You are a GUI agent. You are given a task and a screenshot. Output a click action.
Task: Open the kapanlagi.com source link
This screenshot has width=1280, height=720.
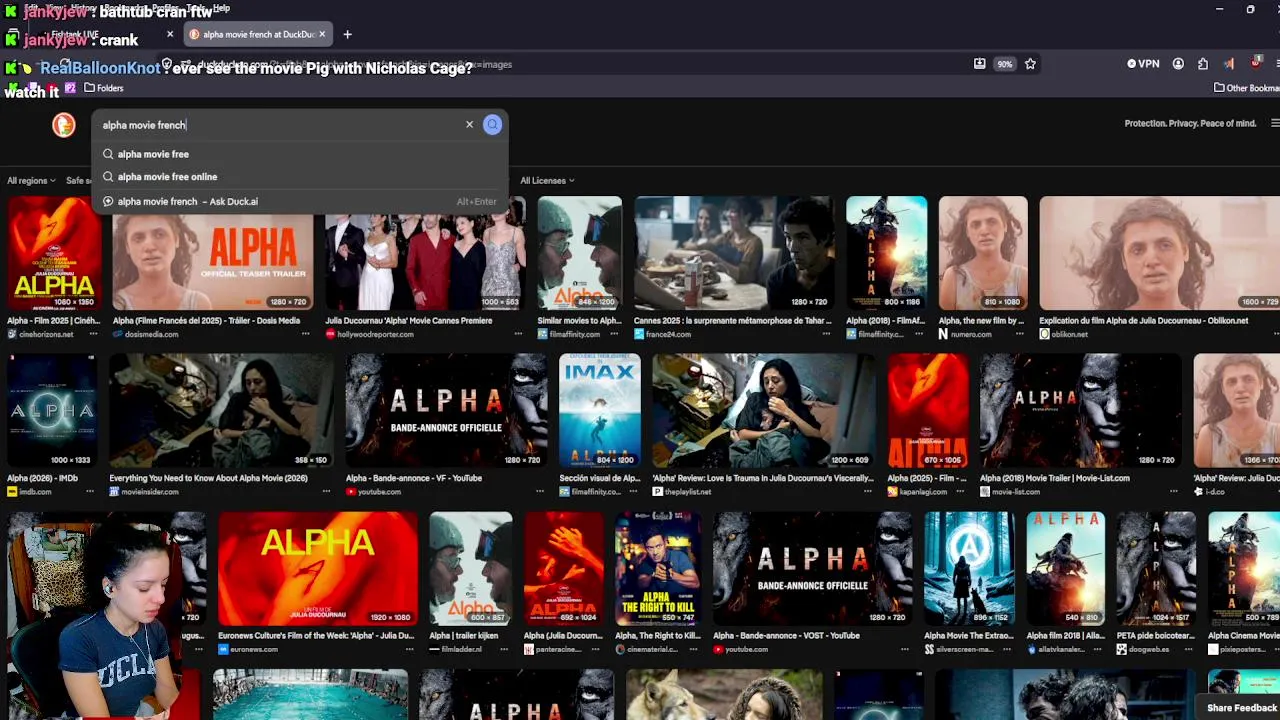(922, 492)
